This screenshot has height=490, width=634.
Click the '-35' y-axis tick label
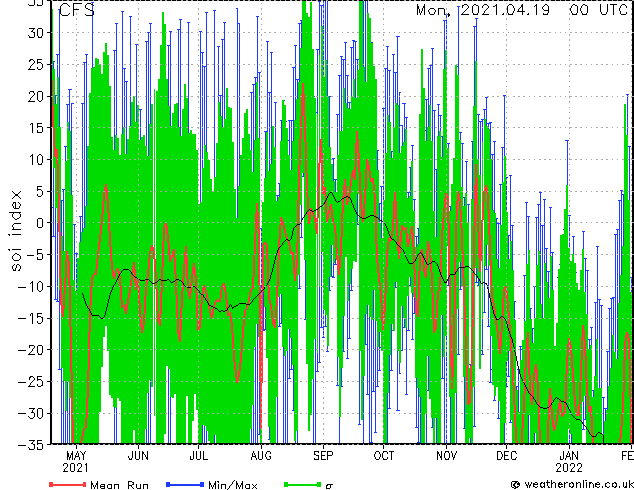click(x=31, y=445)
